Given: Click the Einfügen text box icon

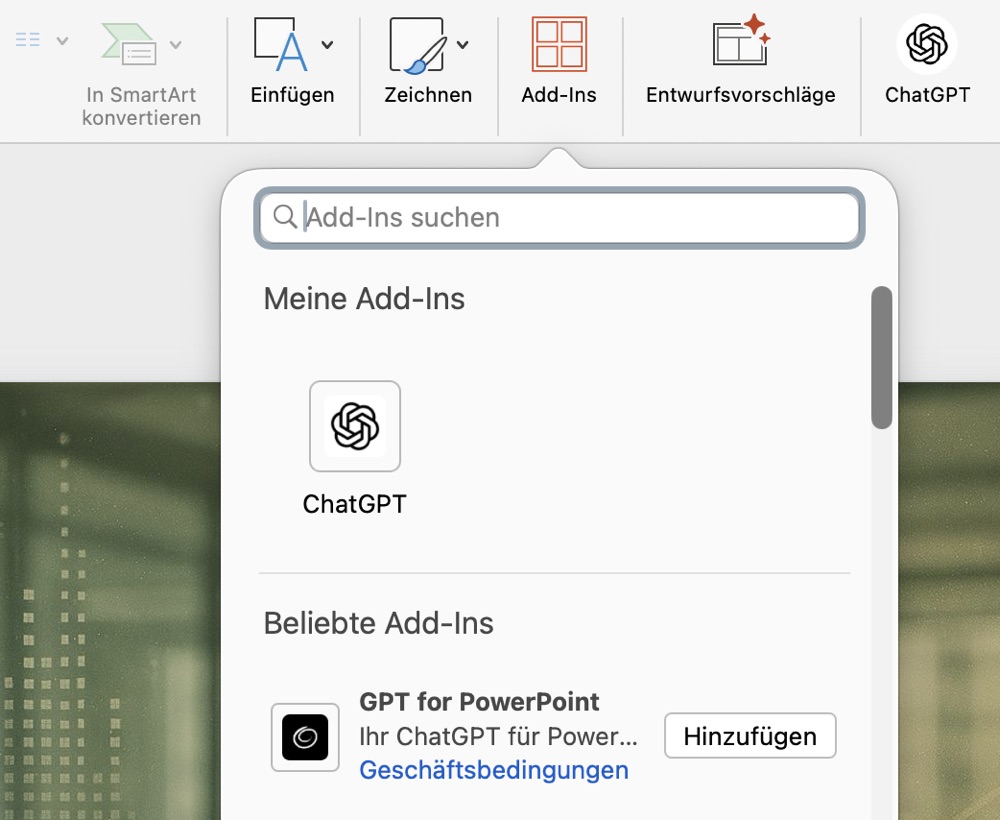Looking at the screenshot, I should coord(281,44).
